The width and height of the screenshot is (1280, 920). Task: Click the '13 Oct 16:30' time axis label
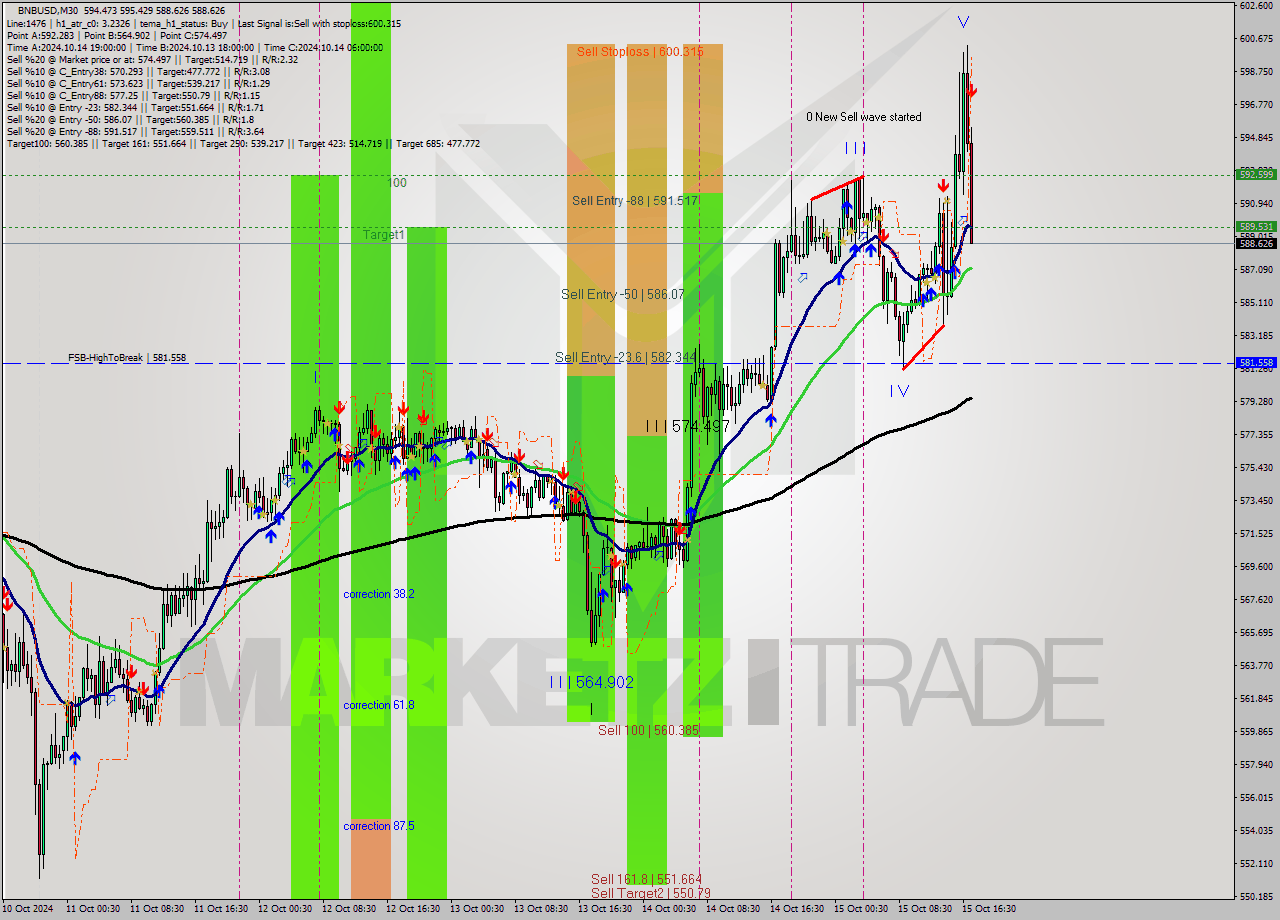pos(605,909)
